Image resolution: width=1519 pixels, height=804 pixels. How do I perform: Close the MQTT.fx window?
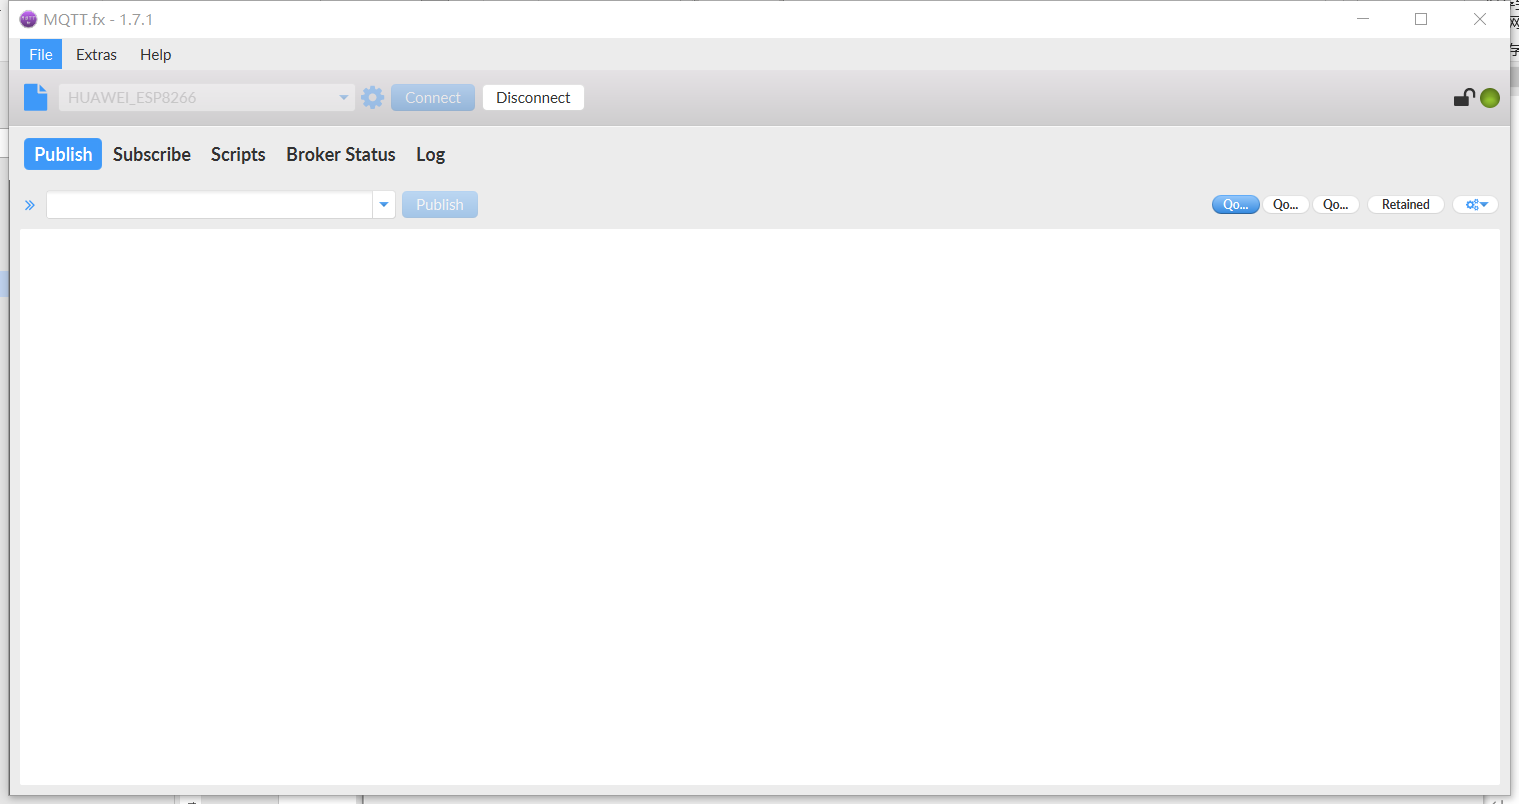click(1480, 19)
